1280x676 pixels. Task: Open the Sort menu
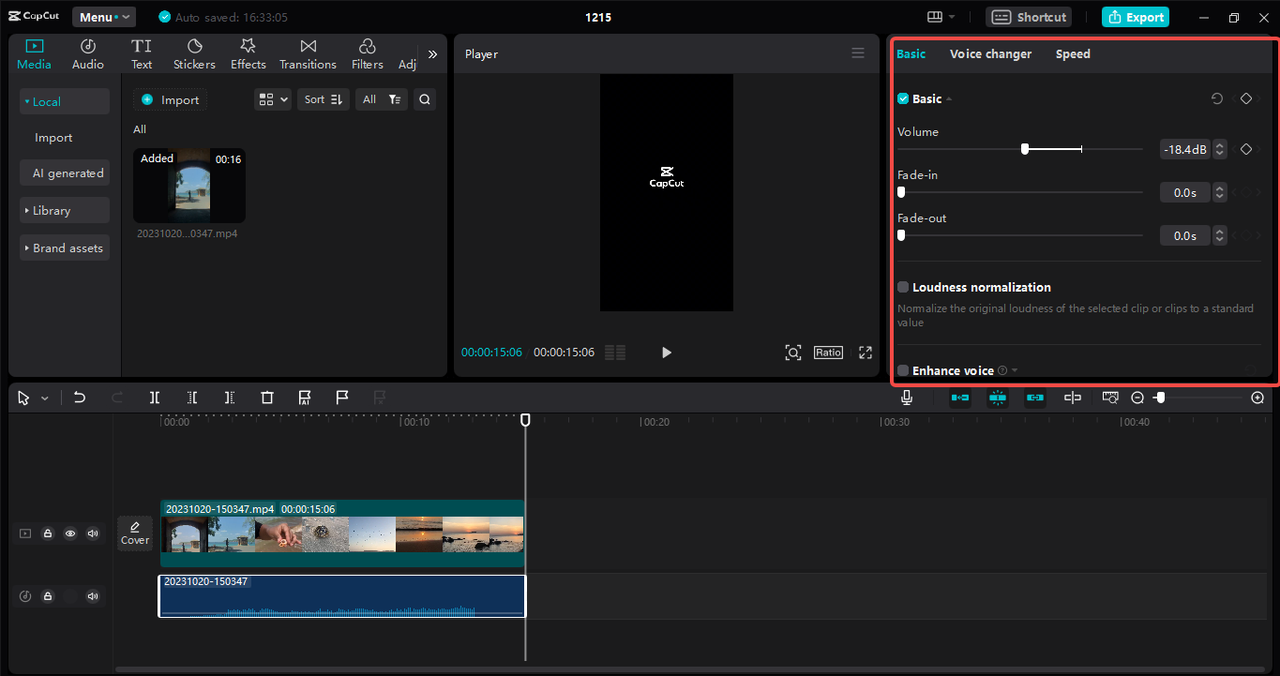pyautogui.click(x=323, y=100)
